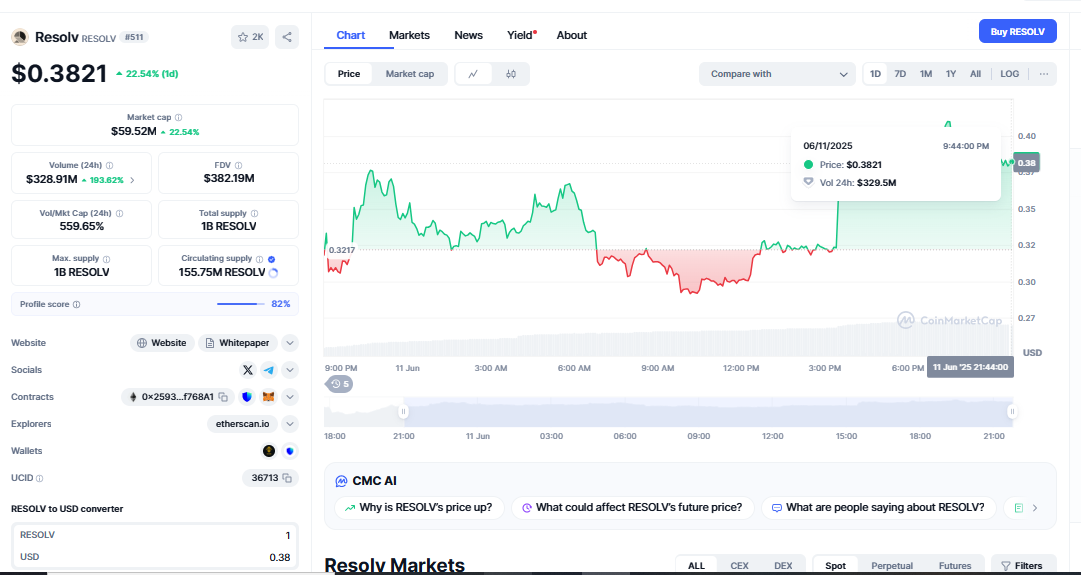This screenshot has width=1081, height=575.
Task: Click the verified badge on Circulating supply
Action: tap(272, 259)
